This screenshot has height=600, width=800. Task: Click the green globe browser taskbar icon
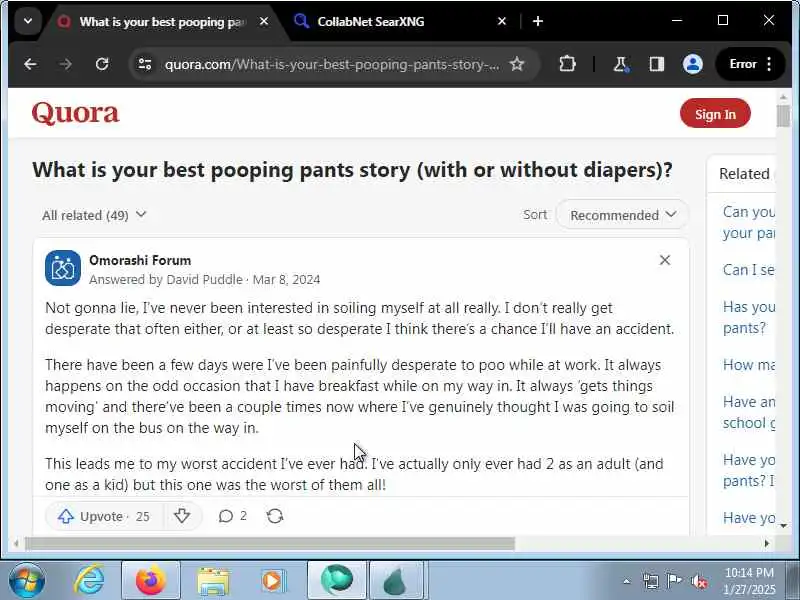(x=337, y=581)
